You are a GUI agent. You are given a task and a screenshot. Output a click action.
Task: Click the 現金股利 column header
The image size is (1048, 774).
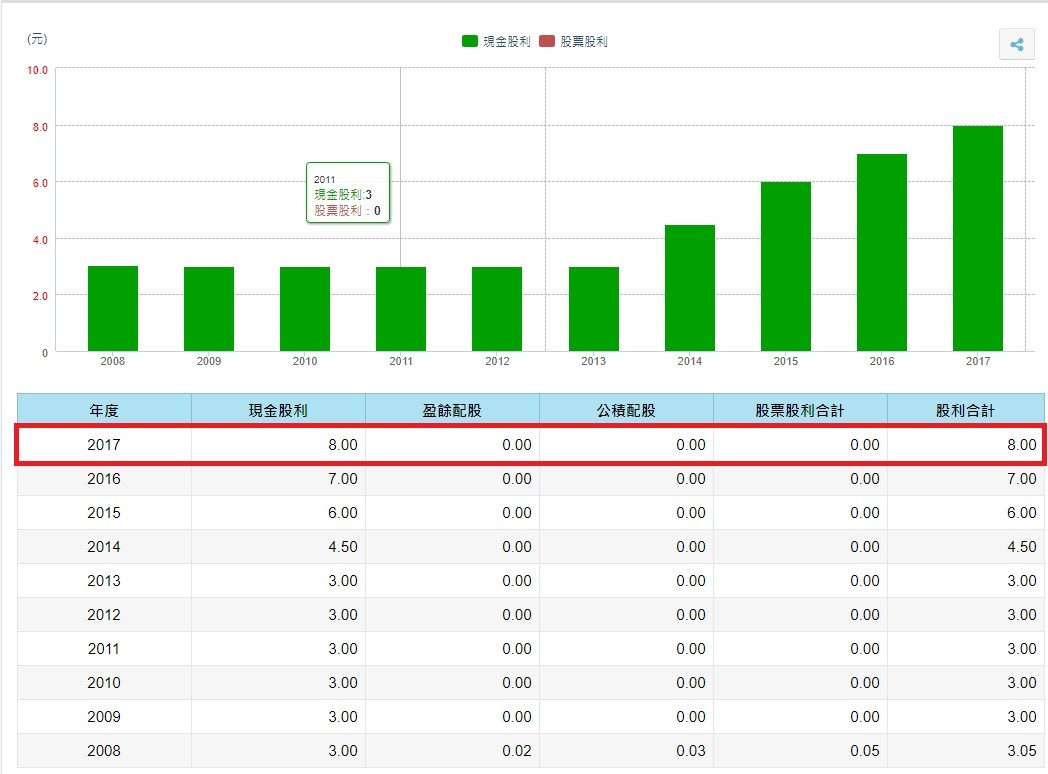tap(278, 410)
